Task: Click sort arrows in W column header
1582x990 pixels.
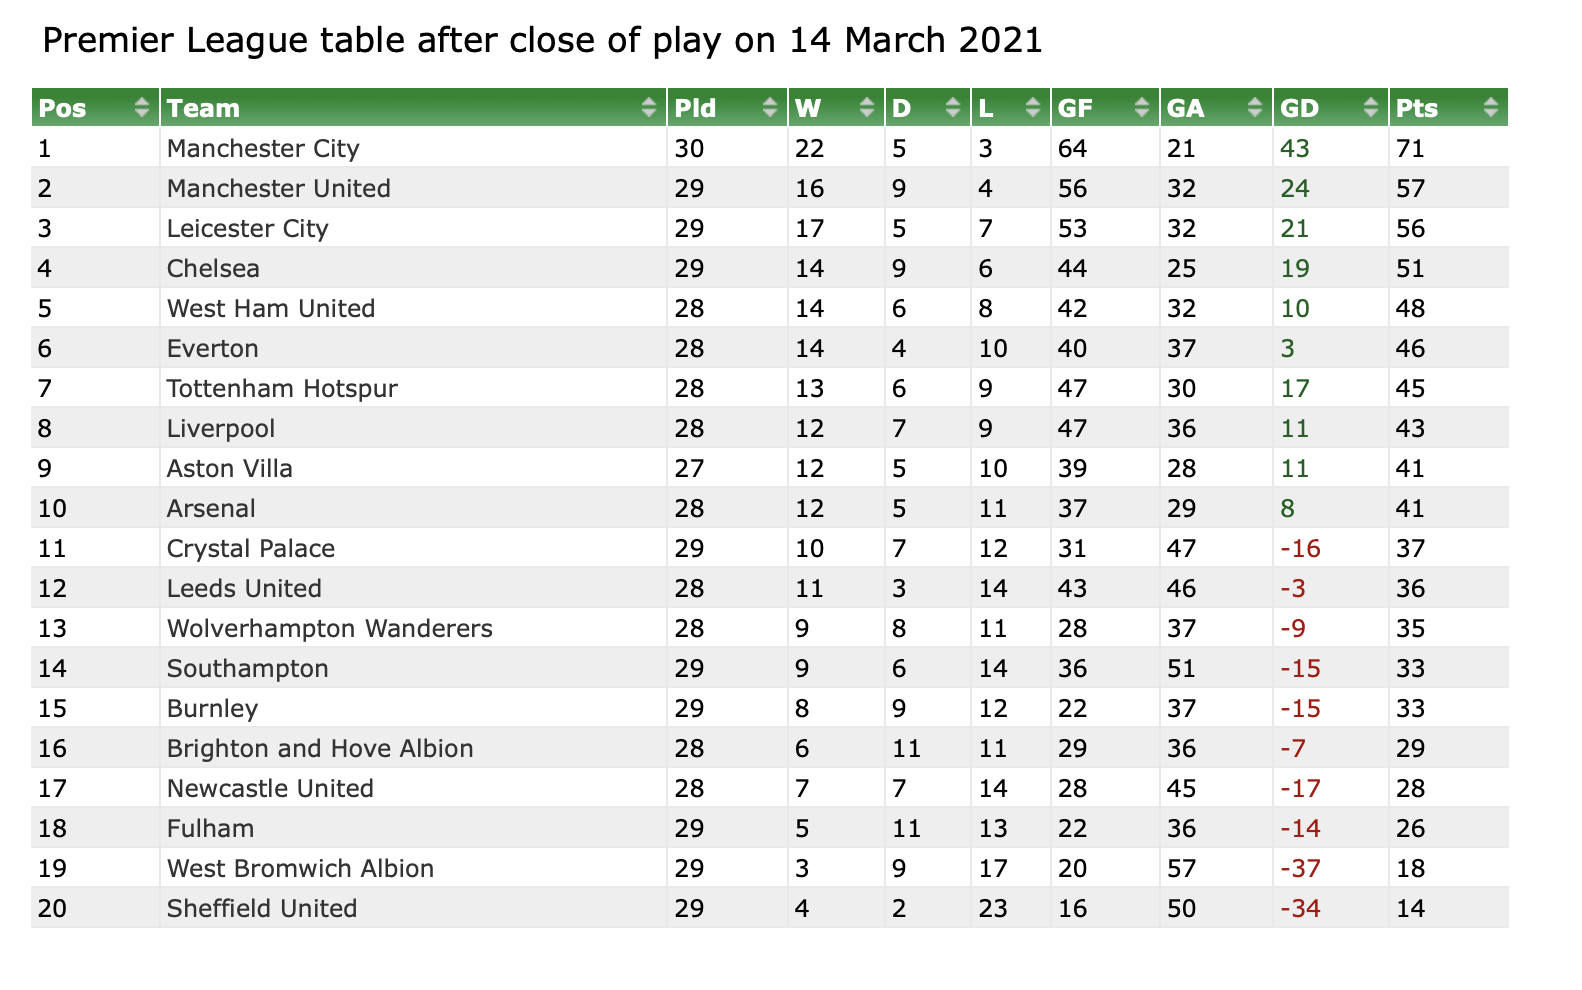Action: [x=867, y=108]
